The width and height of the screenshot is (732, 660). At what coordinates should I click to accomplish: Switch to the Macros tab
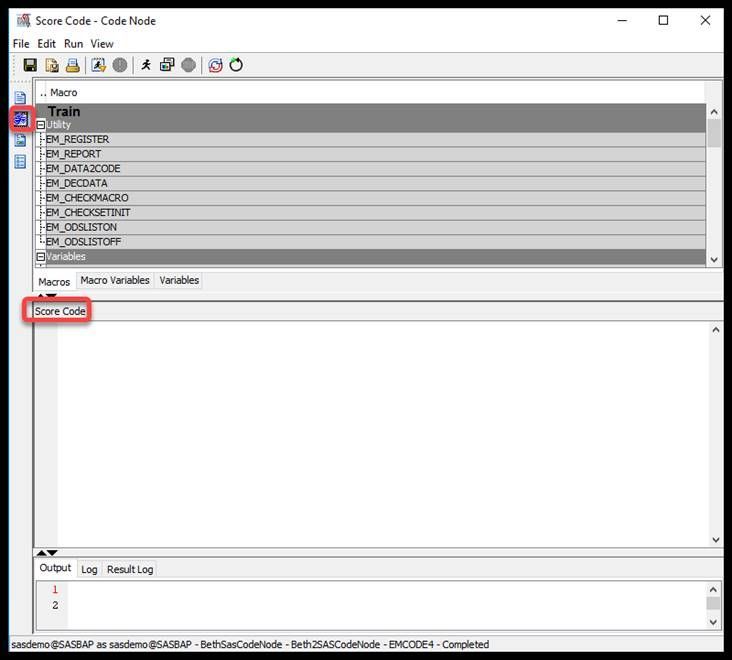pyautogui.click(x=54, y=282)
